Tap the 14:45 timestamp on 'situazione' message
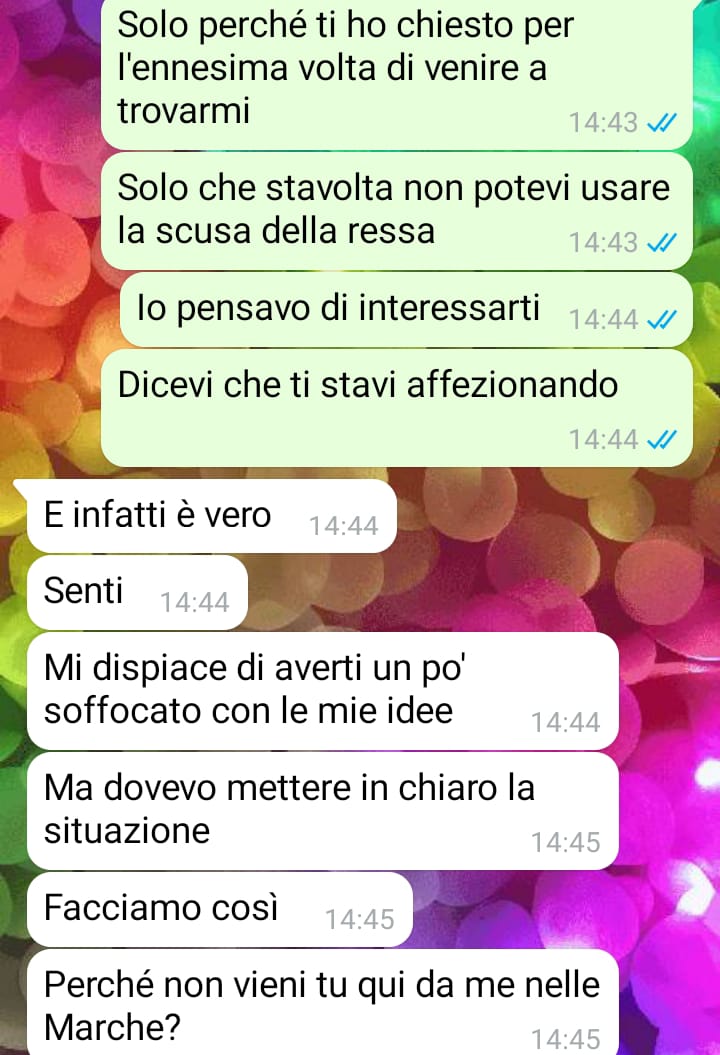This screenshot has height=1055, width=720. [566, 842]
